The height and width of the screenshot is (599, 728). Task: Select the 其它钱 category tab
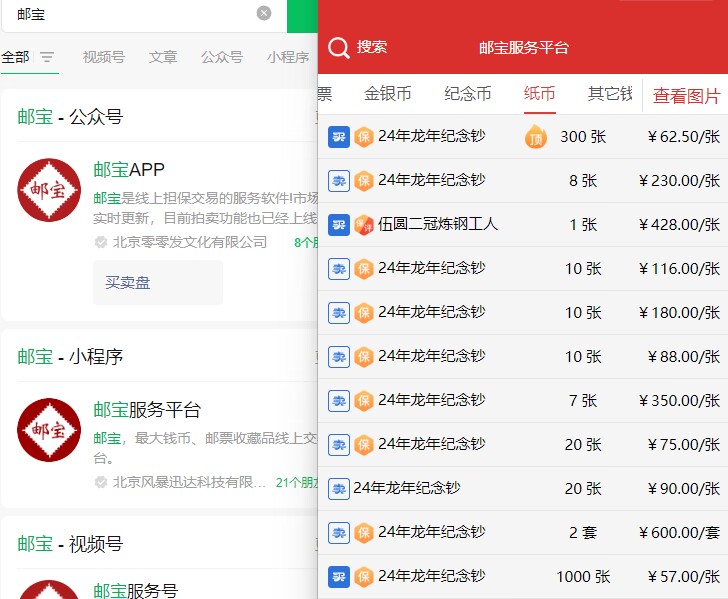coord(610,93)
